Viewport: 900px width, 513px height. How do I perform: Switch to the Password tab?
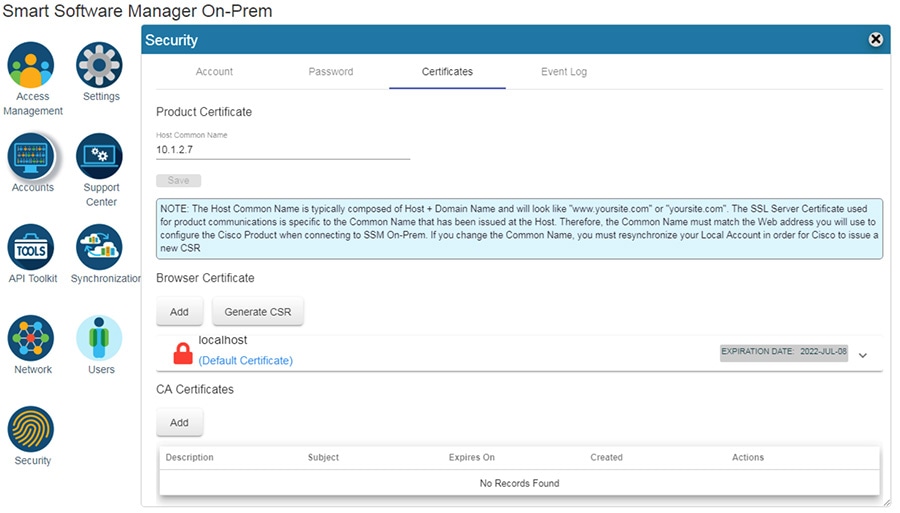click(331, 72)
